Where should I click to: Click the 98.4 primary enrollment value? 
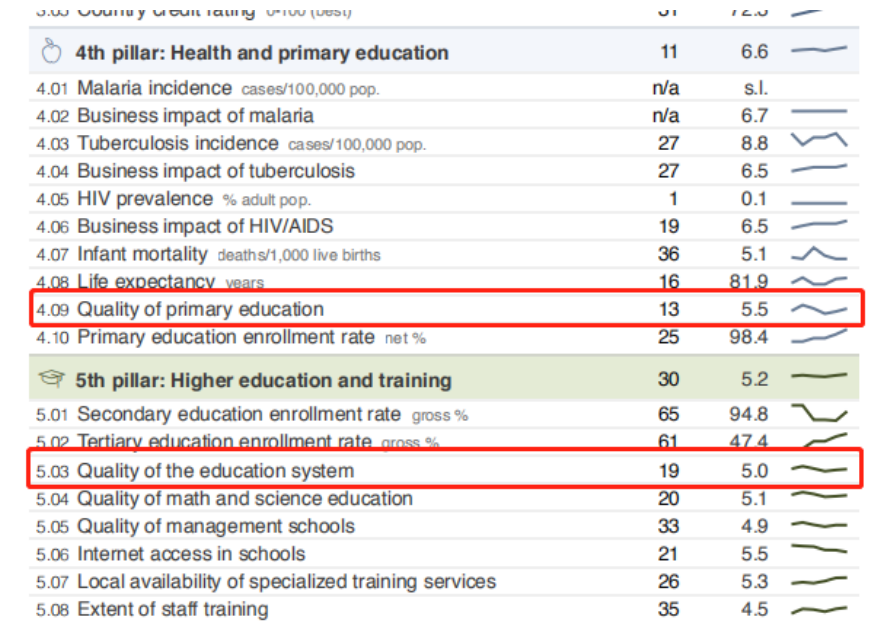tap(748, 337)
